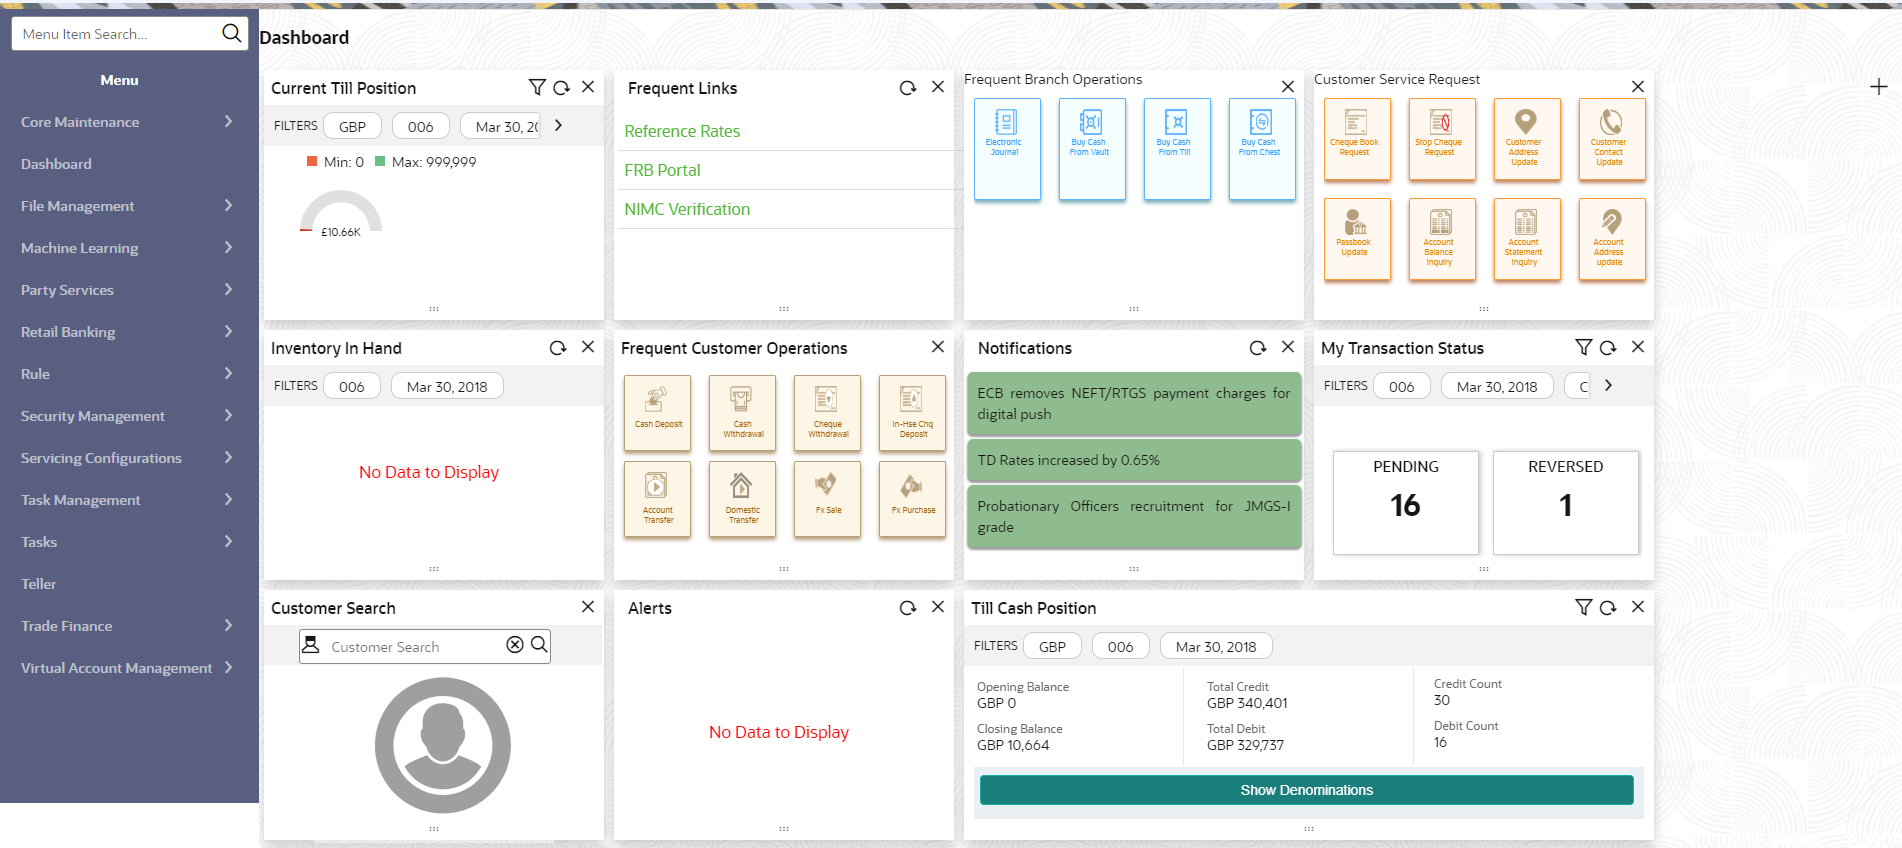Open Customer Address Update tile
Screen dimensions: 1902x848
[1527, 139]
